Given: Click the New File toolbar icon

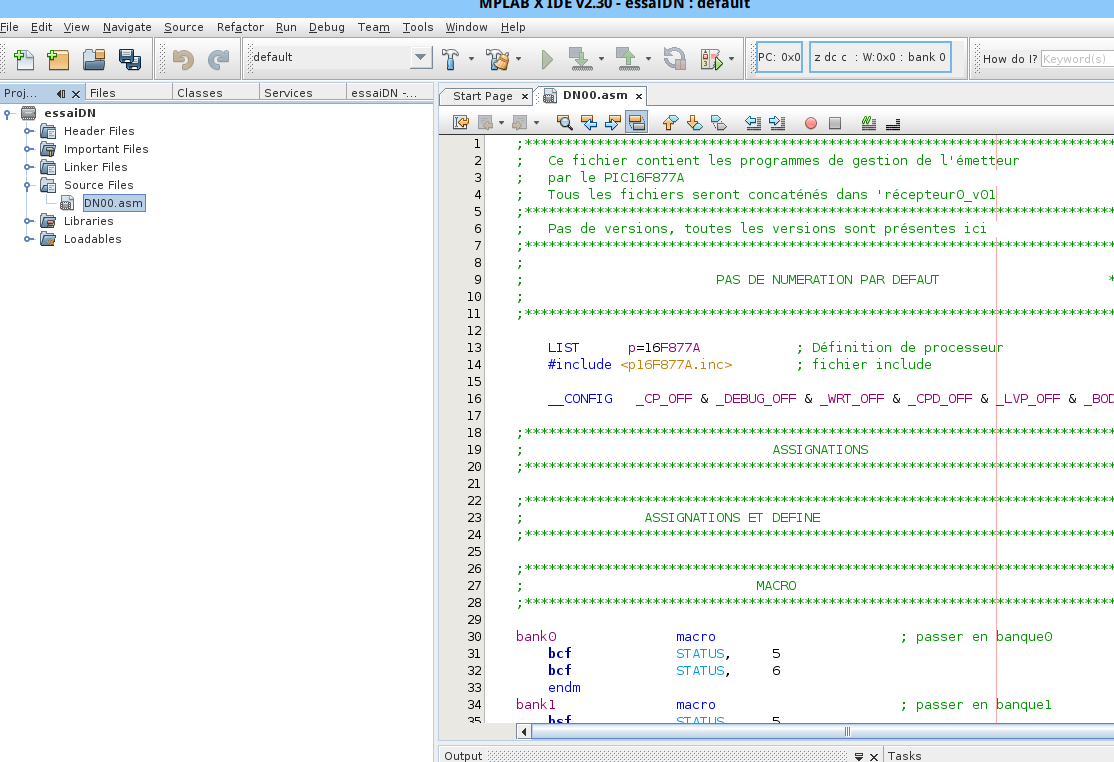Looking at the screenshot, I should click(x=23, y=59).
